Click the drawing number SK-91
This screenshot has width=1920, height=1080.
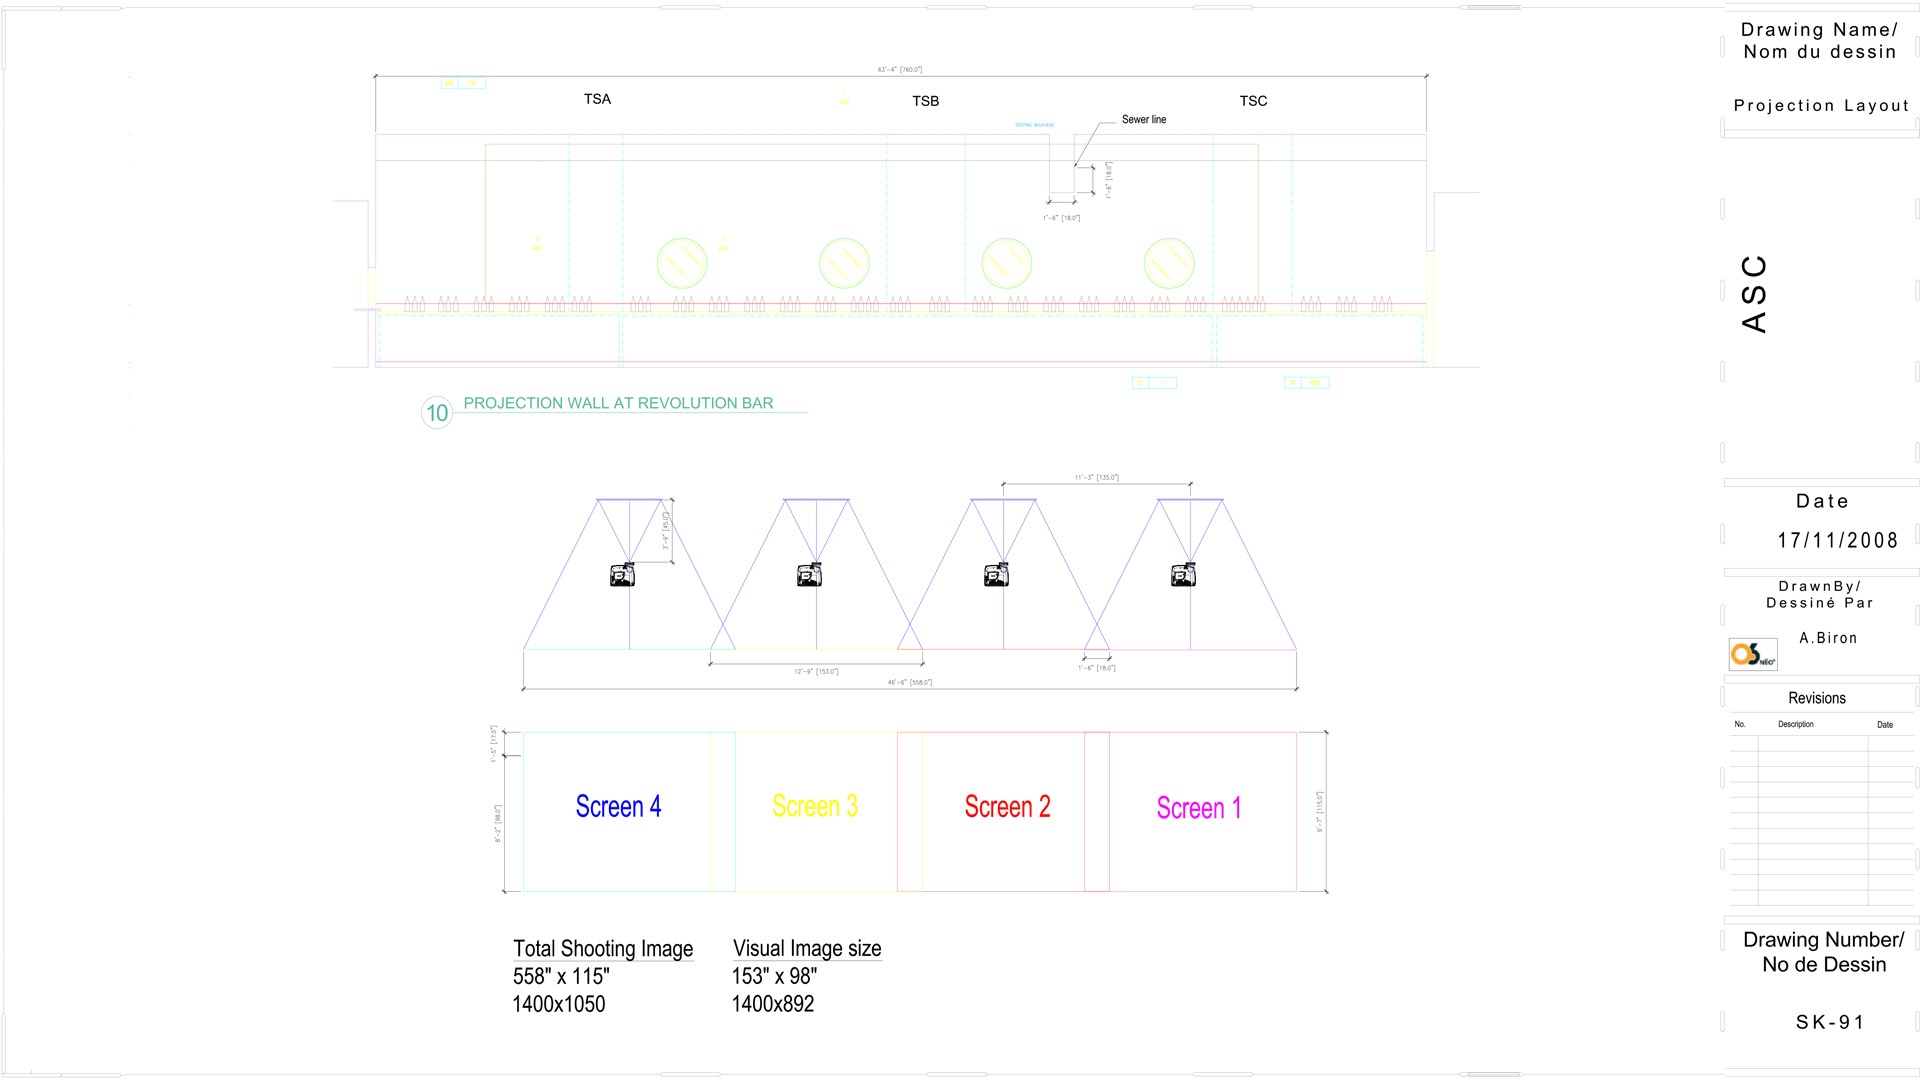point(1830,1022)
